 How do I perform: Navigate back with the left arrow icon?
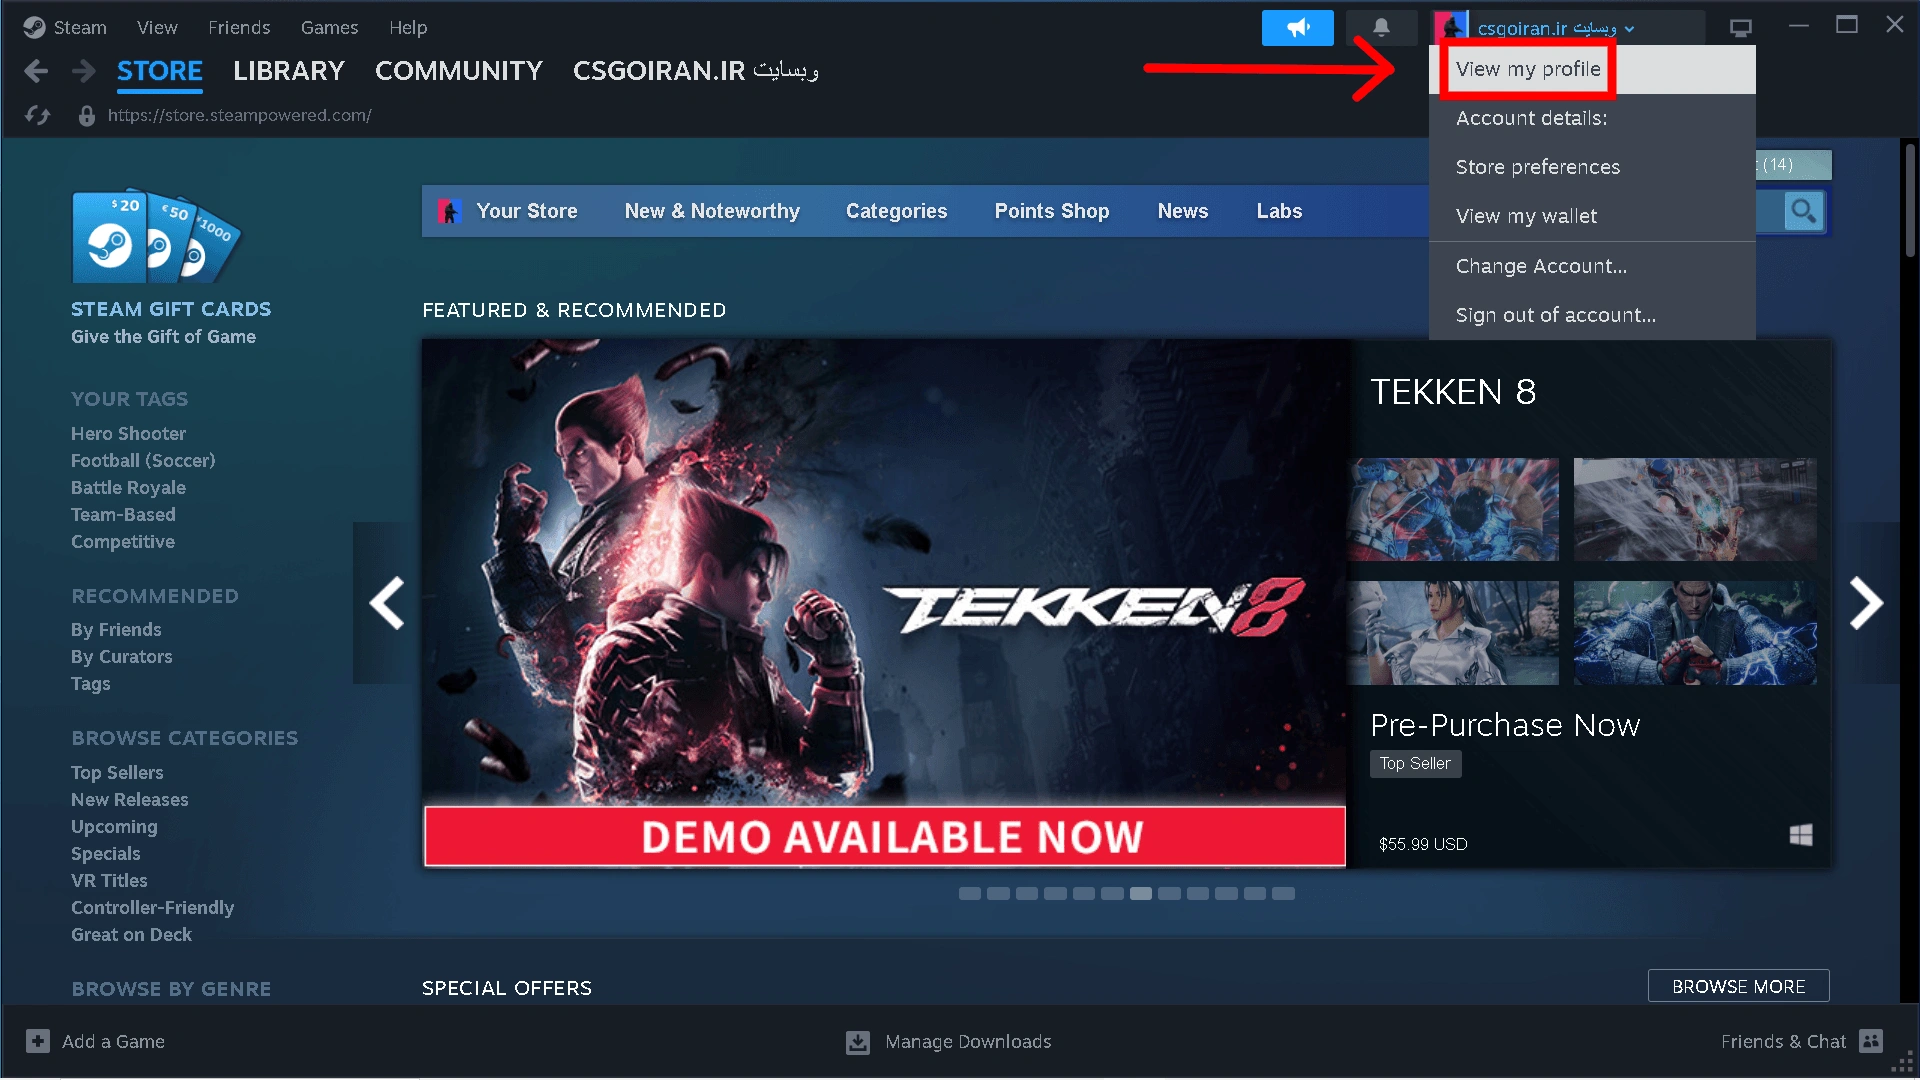tap(36, 70)
